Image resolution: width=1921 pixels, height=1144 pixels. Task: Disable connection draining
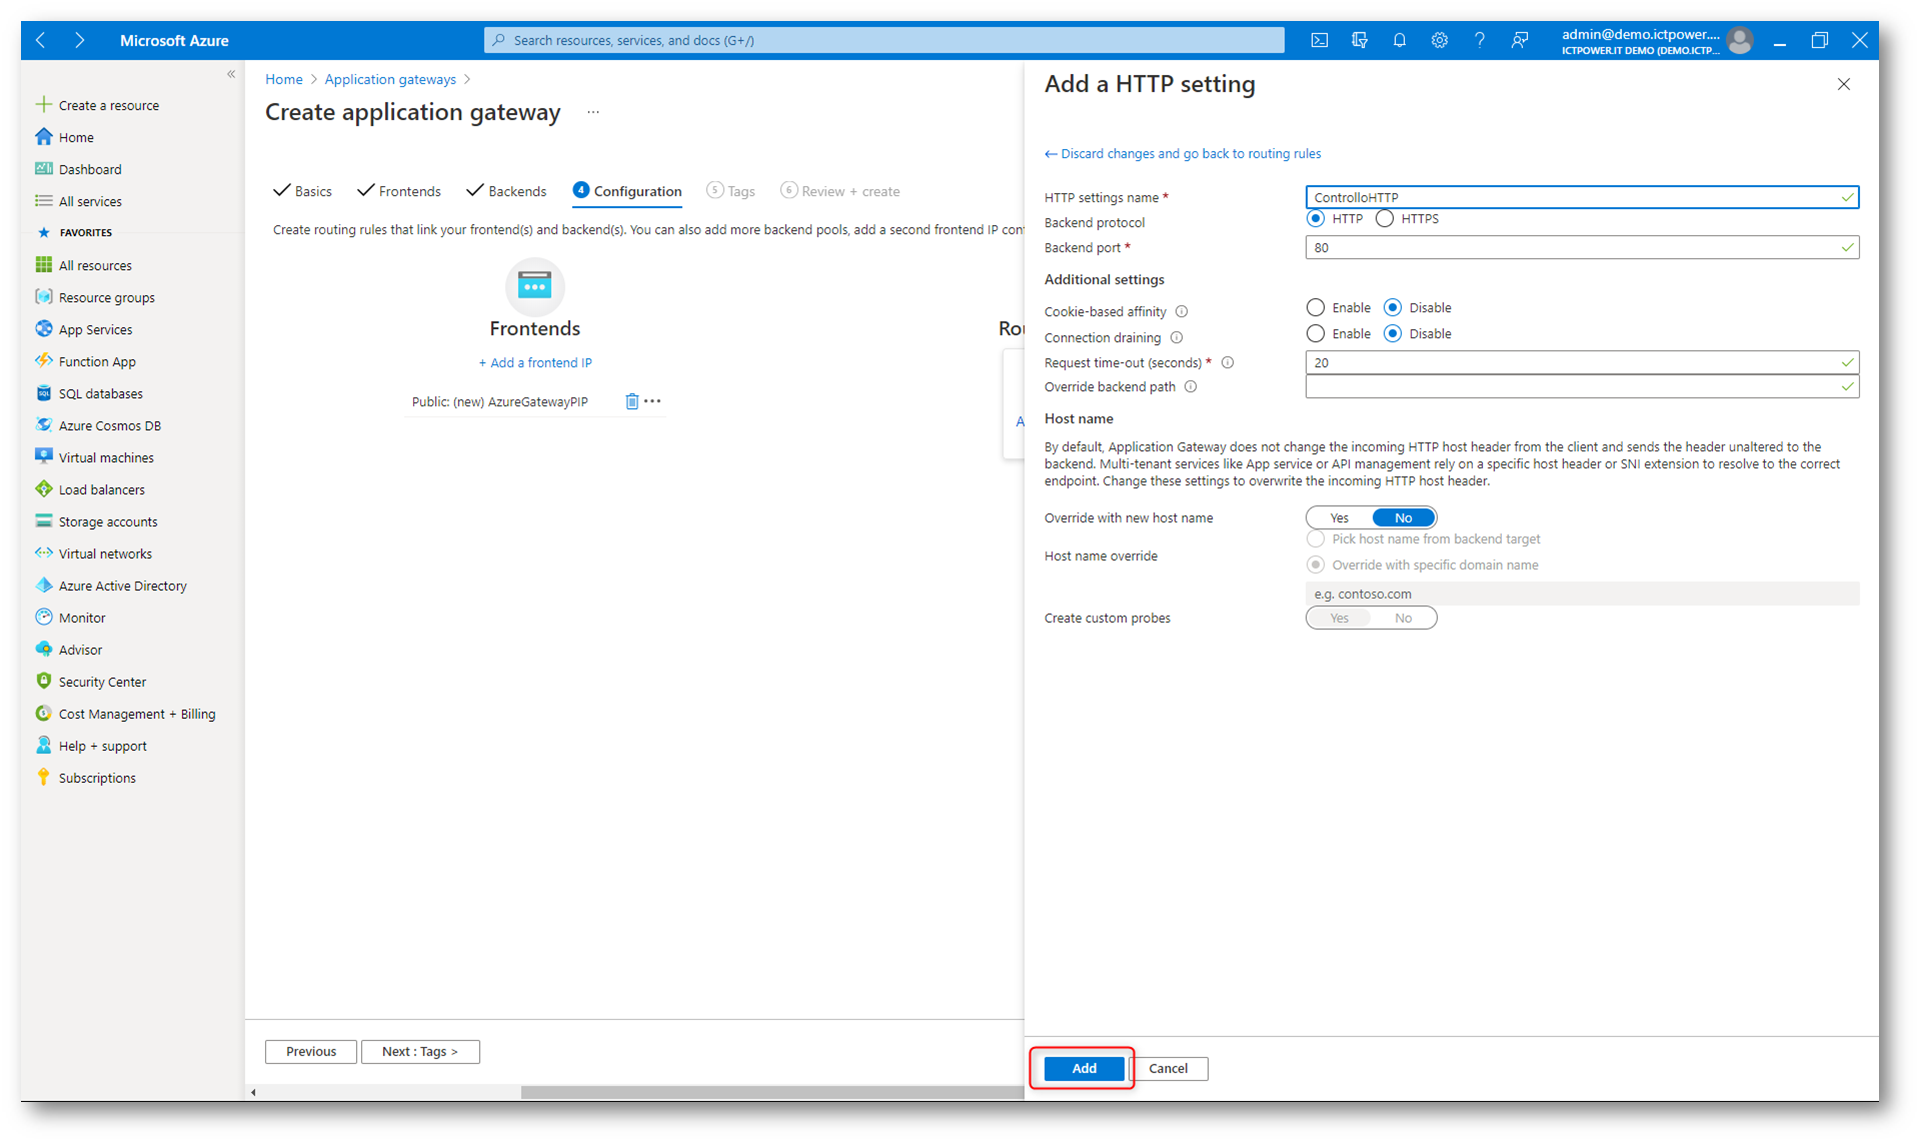[1393, 333]
